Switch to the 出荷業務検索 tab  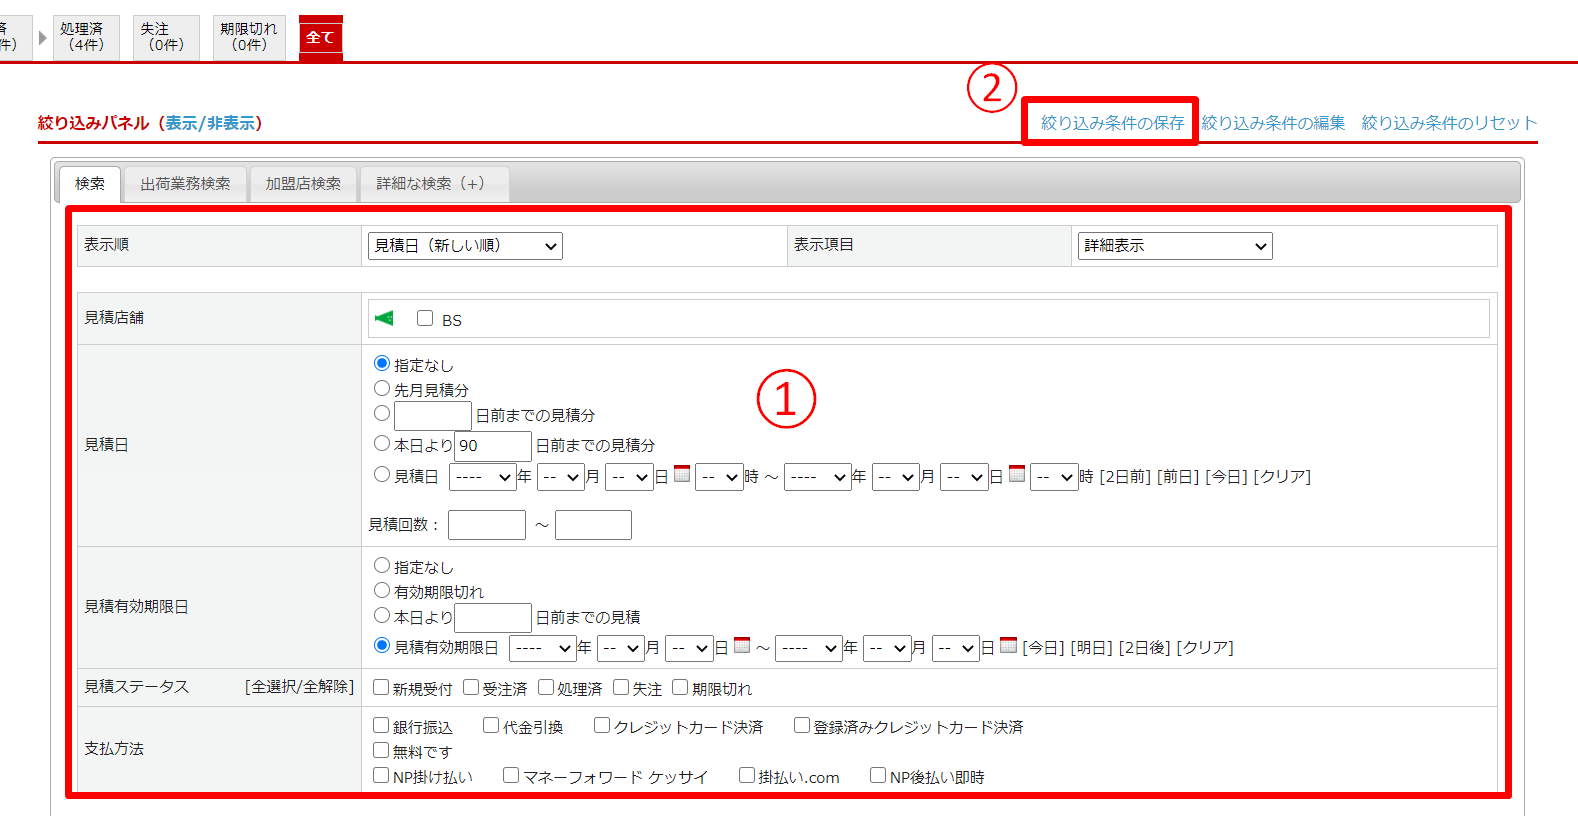click(x=185, y=184)
